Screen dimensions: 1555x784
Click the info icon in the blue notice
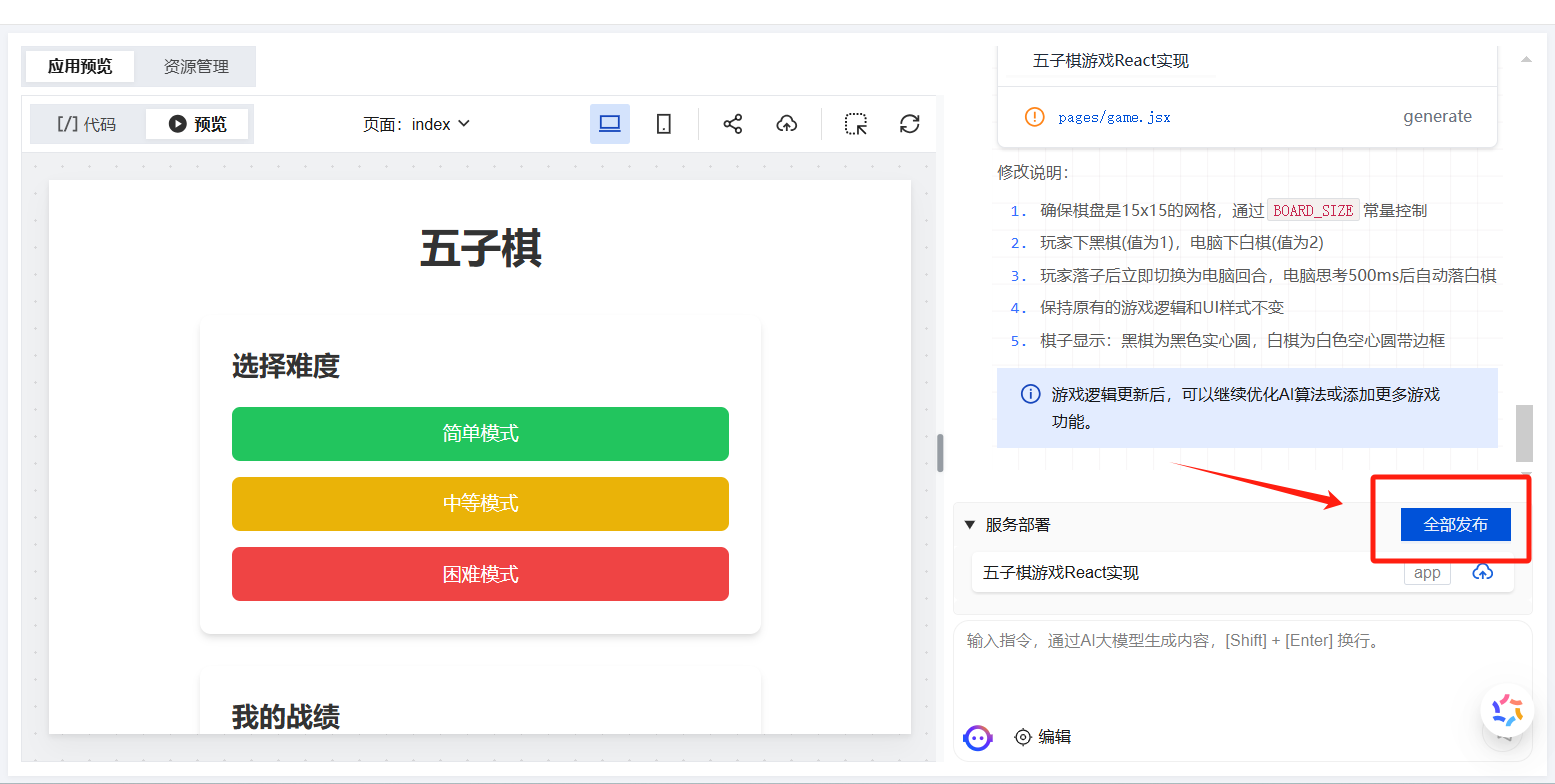pos(1030,394)
